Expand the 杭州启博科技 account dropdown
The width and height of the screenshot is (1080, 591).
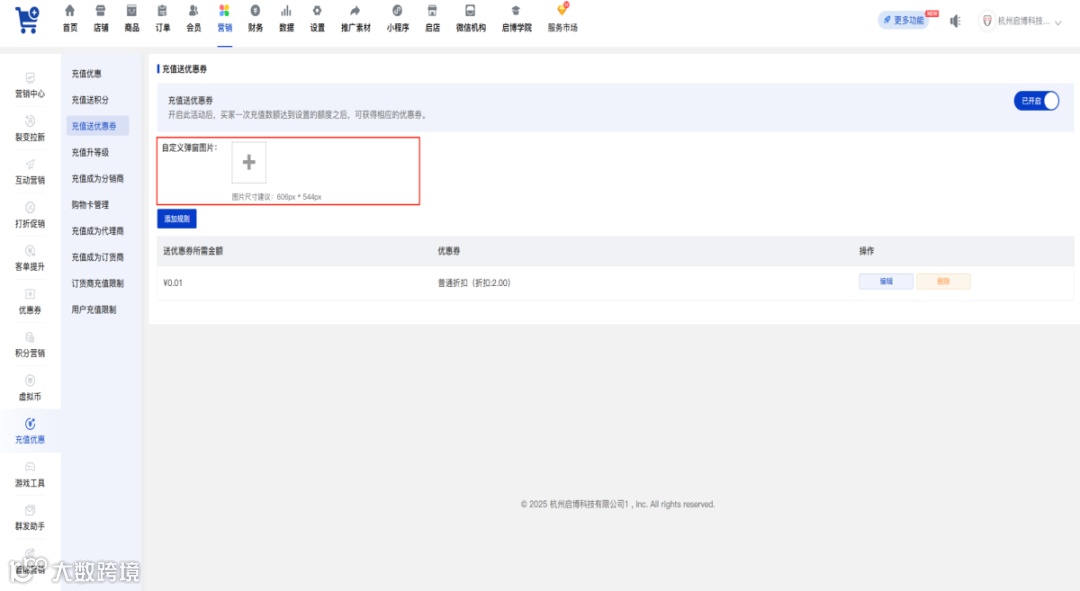(1023, 21)
